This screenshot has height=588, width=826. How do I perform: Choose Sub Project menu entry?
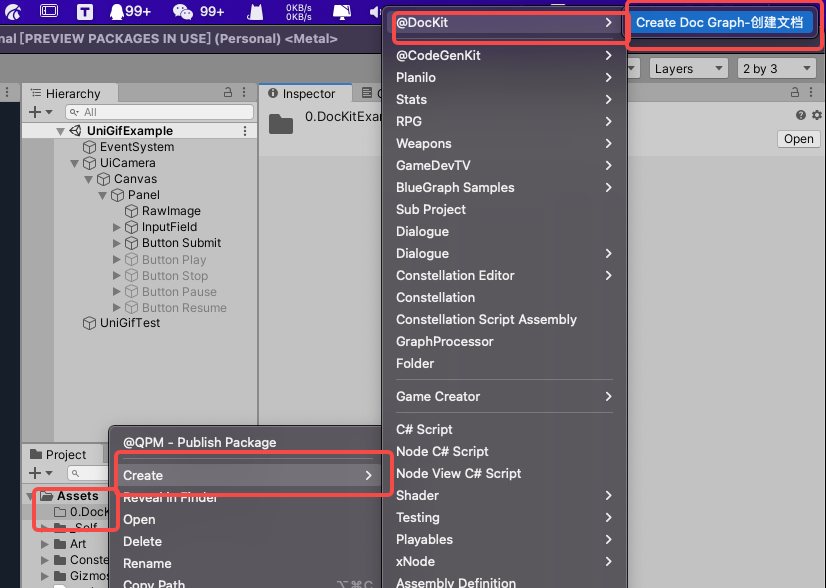pos(505,210)
